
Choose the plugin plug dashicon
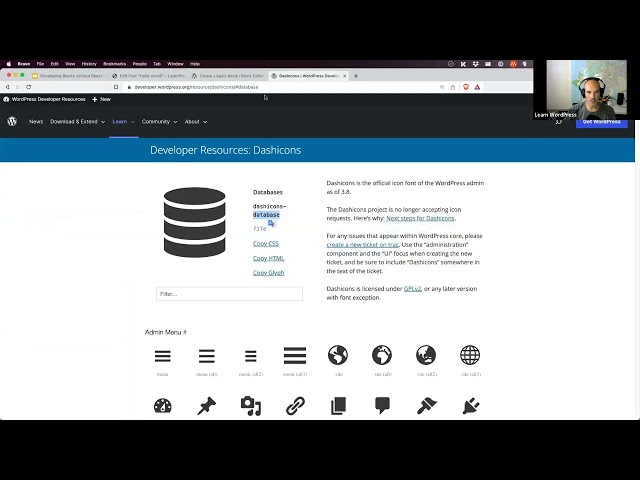point(471,406)
